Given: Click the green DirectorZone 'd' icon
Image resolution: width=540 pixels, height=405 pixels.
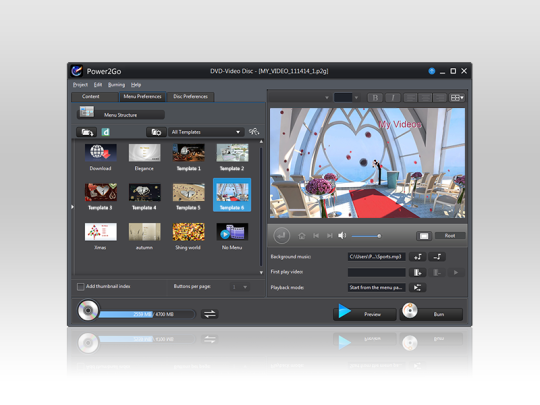Looking at the screenshot, I should click(x=105, y=132).
